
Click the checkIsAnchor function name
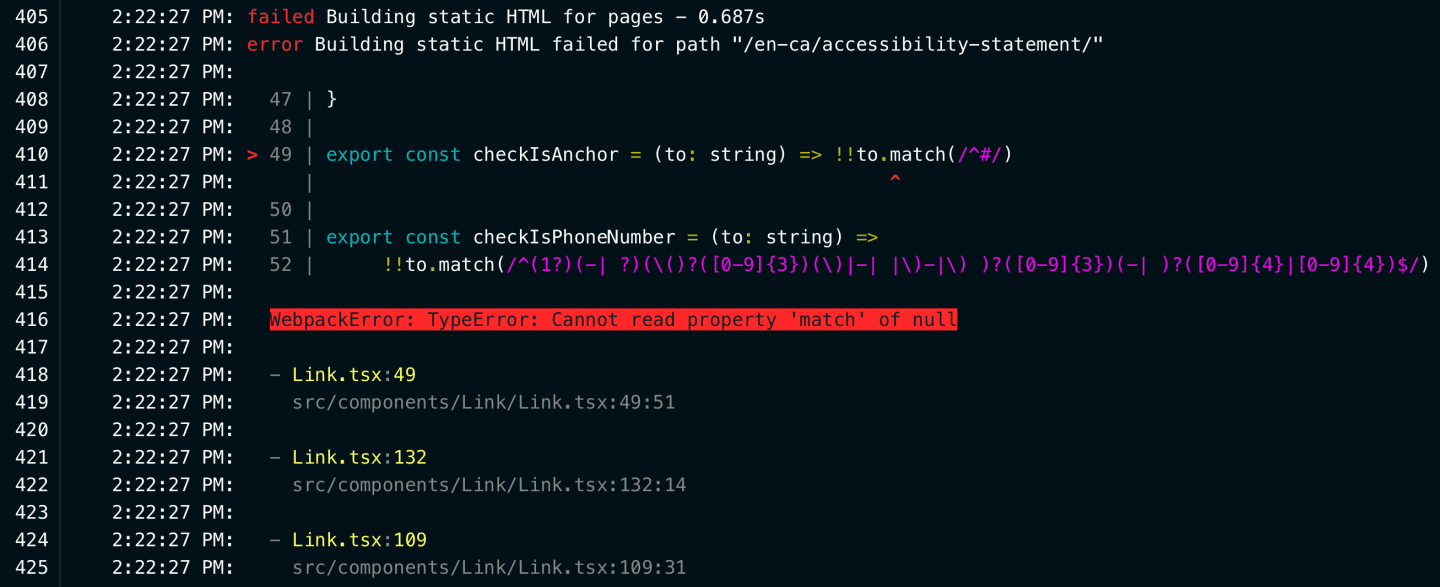[x=545, y=155]
